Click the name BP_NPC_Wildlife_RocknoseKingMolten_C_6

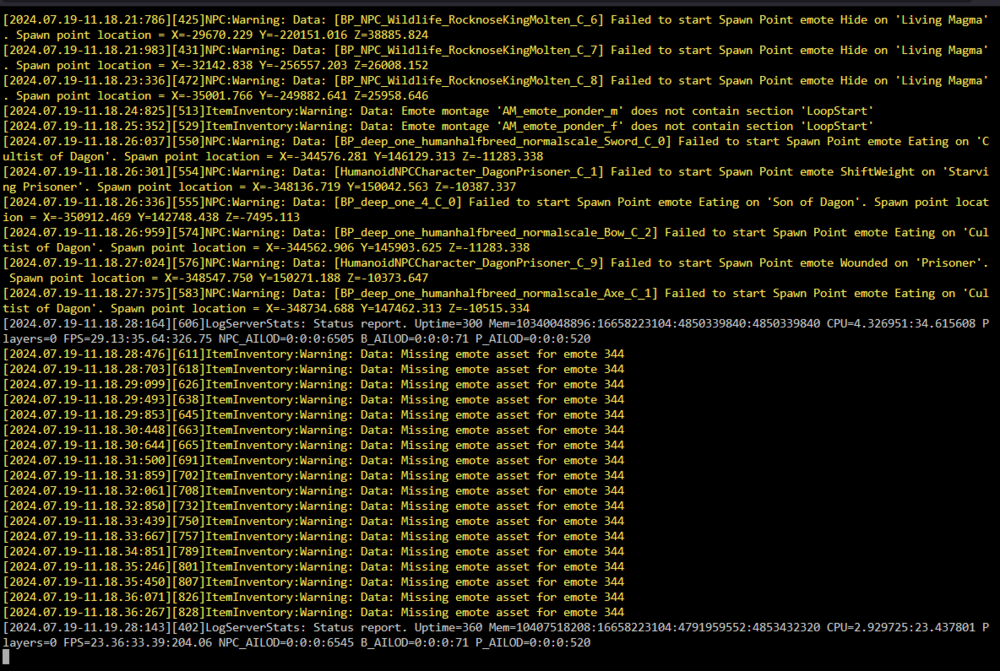[x=468, y=20]
